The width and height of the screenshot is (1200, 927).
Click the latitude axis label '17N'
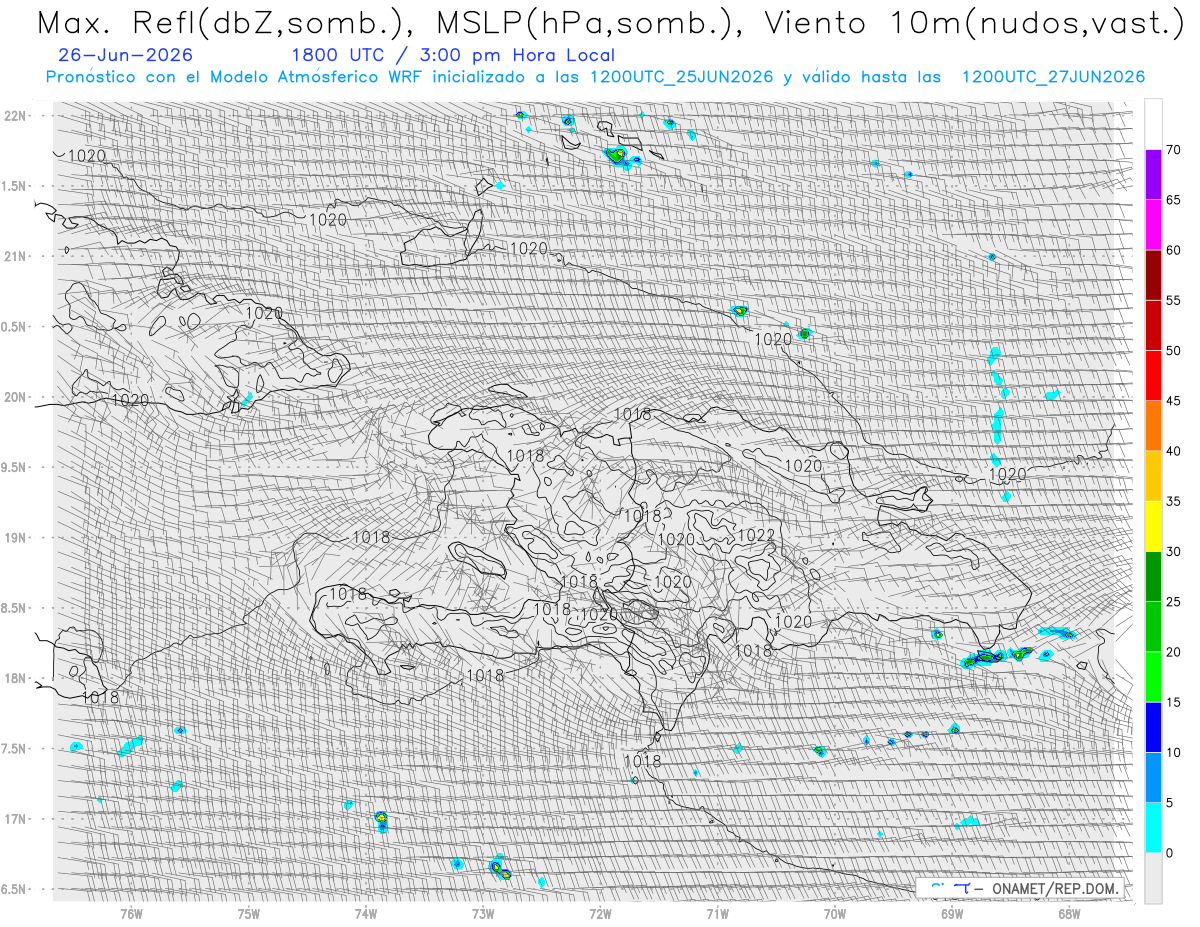click(15, 819)
